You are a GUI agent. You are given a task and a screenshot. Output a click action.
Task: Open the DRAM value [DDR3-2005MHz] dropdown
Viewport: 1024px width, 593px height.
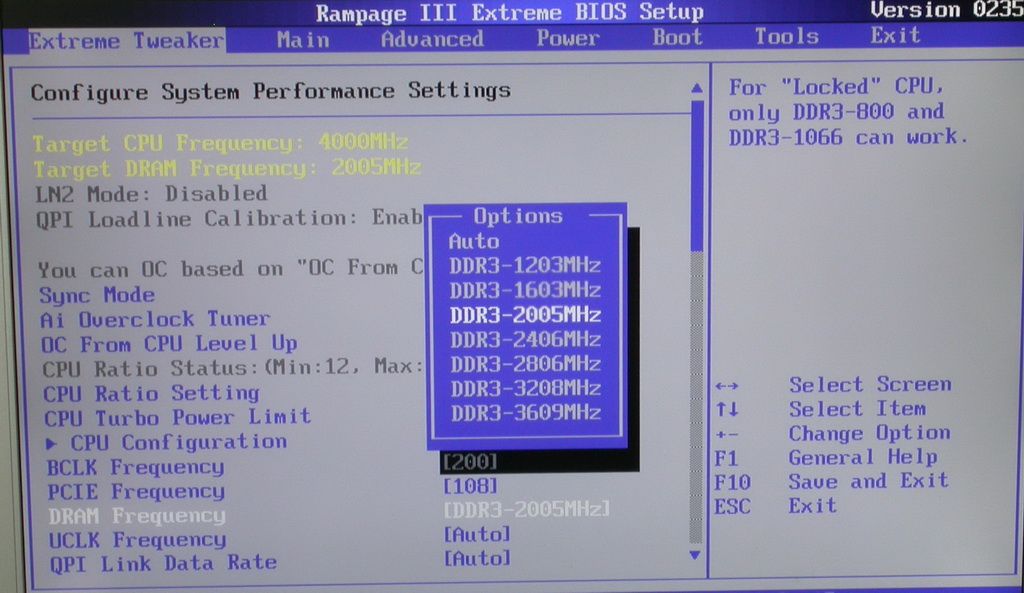(526, 509)
